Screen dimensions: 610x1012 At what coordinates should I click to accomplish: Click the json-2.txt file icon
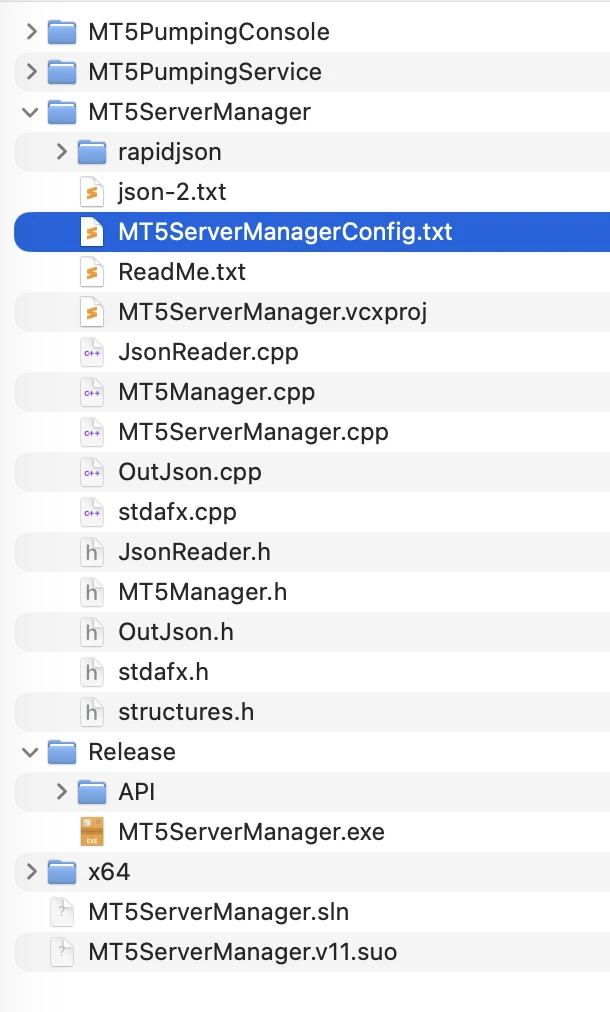coord(91,192)
